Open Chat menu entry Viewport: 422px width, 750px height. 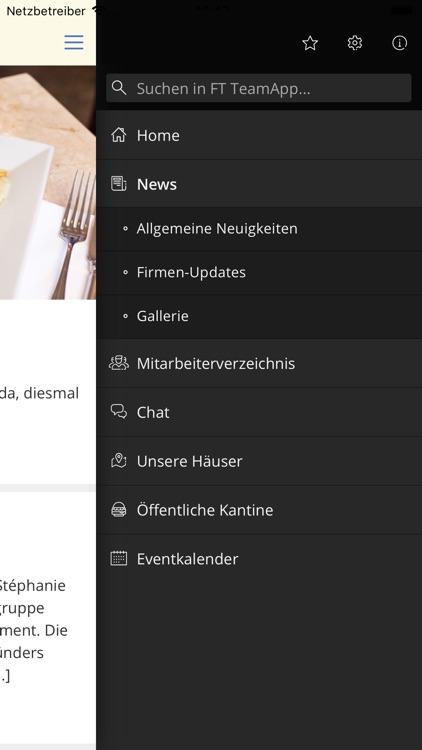point(259,412)
